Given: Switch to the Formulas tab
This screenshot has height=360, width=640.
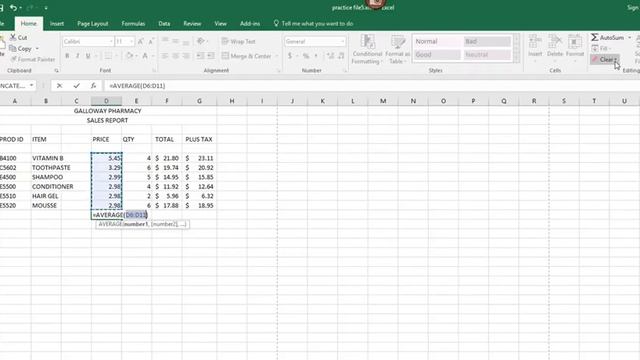Looking at the screenshot, I should coord(133,24).
